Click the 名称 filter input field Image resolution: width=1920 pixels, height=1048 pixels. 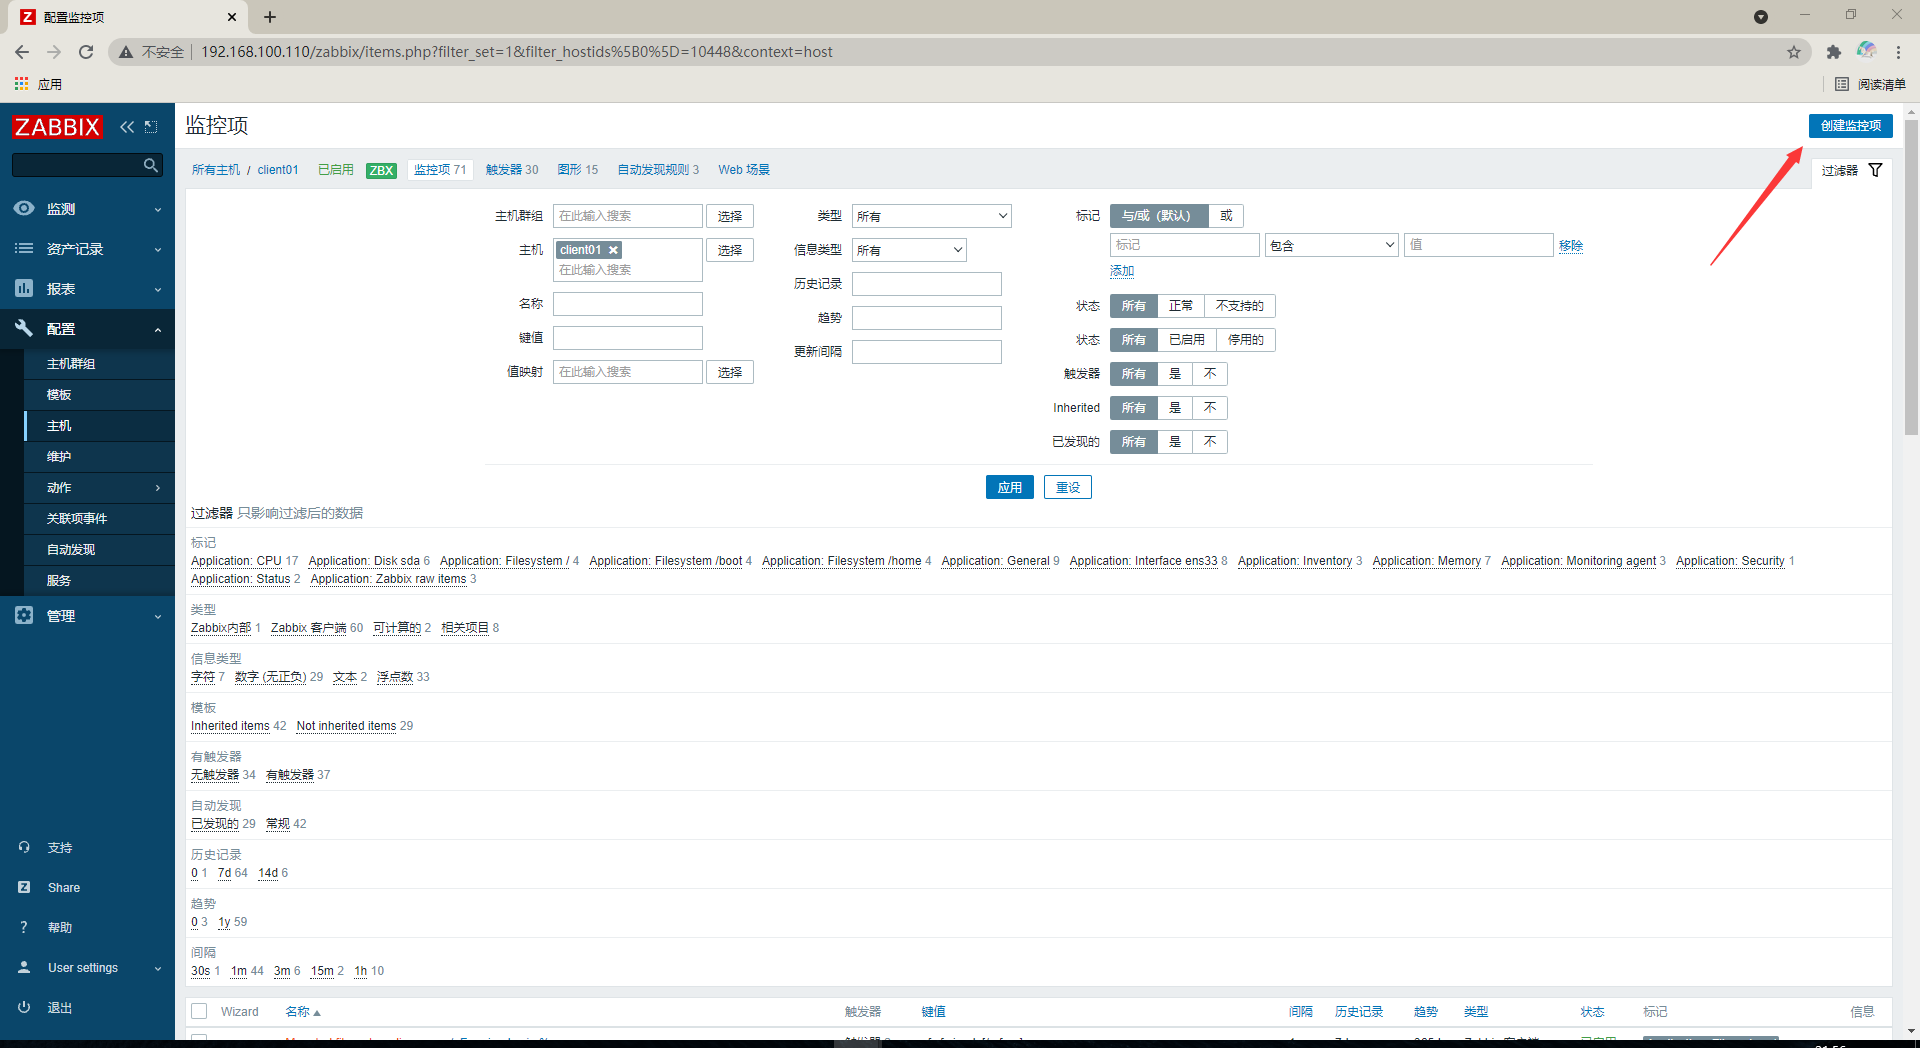tap(628, 304)
